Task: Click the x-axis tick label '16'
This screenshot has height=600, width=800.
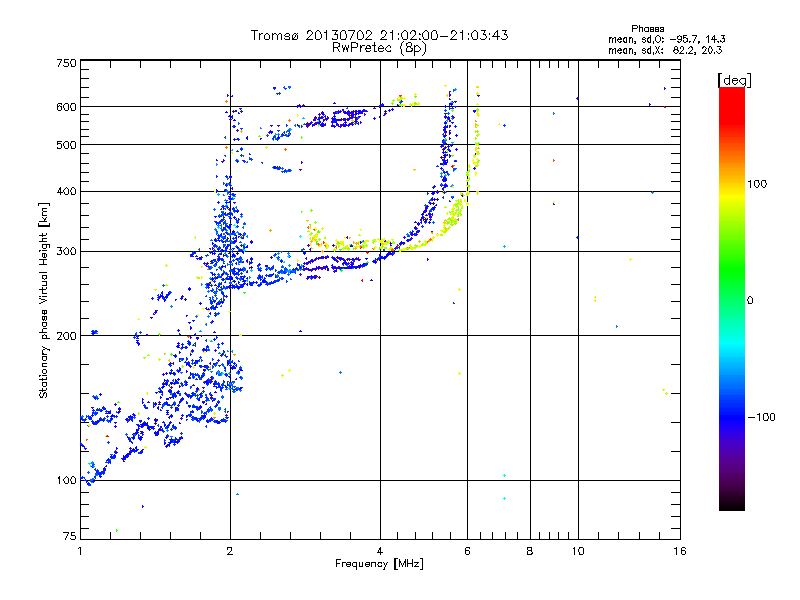Action: click(x=680, y=551)
